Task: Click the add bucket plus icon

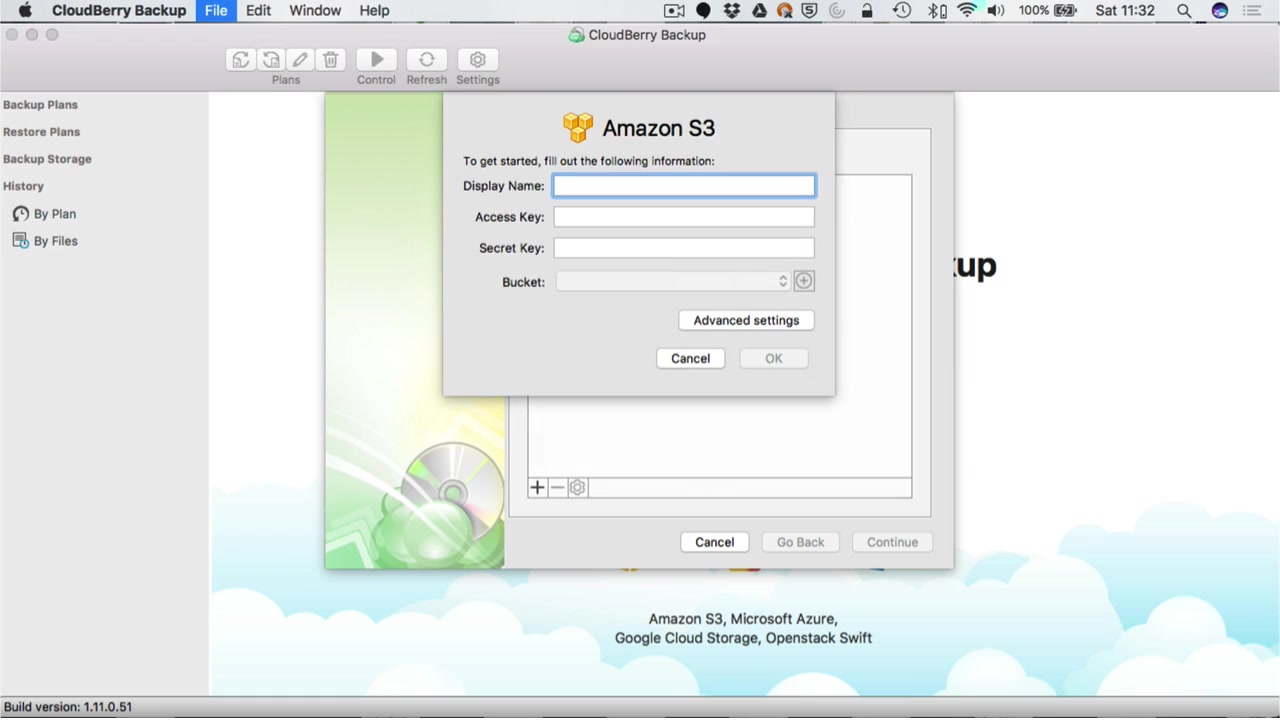Action: tap(804, 282)
